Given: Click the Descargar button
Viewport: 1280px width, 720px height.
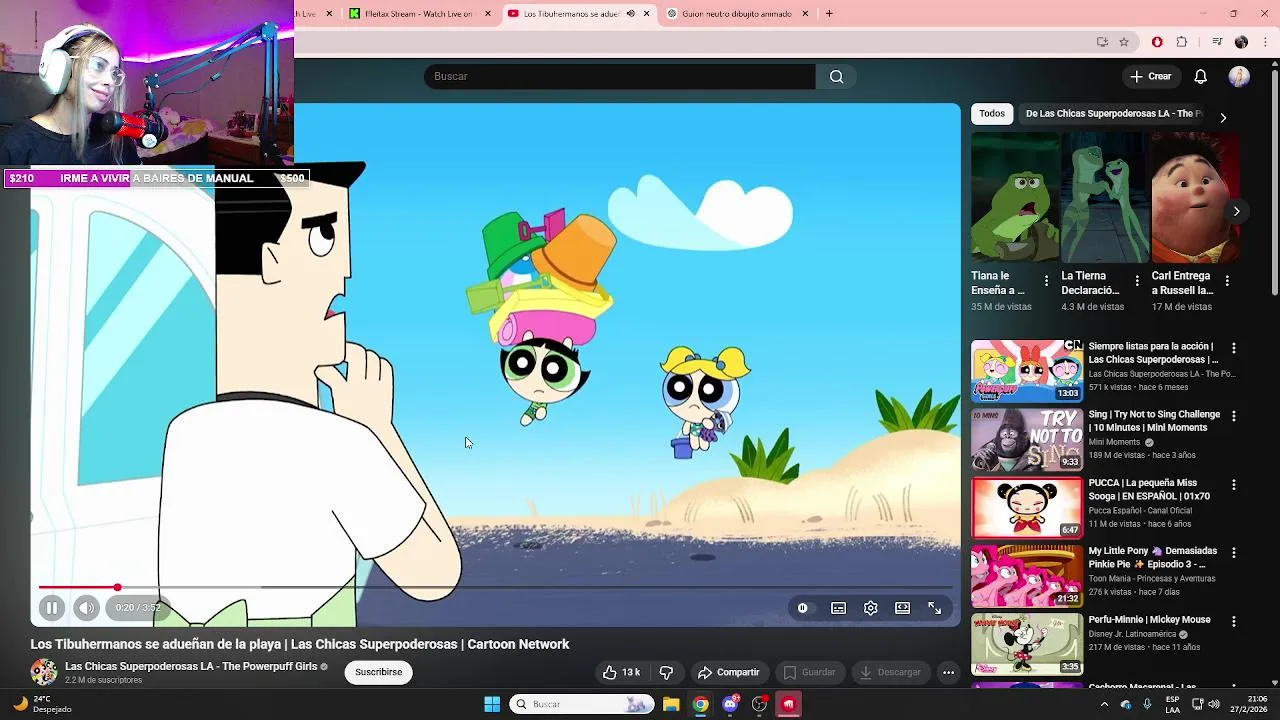Looking at the screenshot, I should (890, 672).
